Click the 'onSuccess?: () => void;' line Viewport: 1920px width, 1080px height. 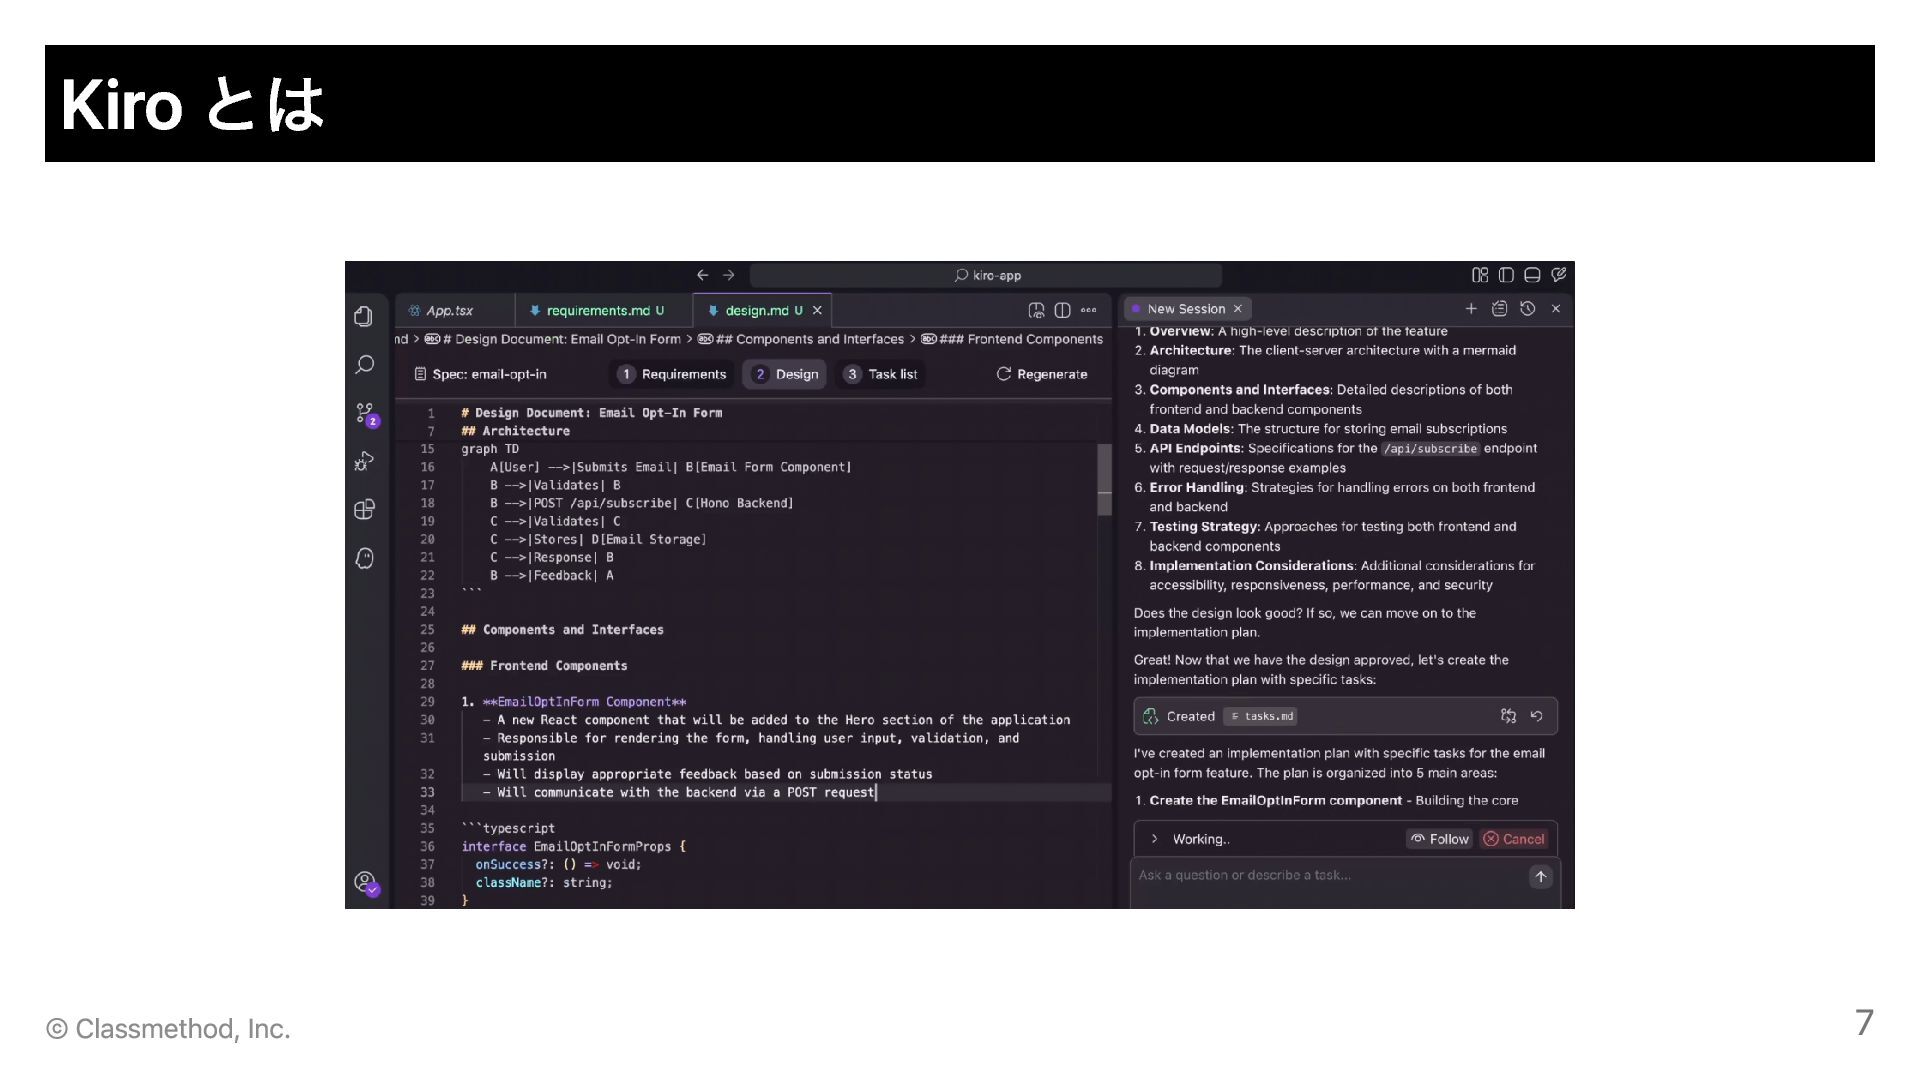558,864
